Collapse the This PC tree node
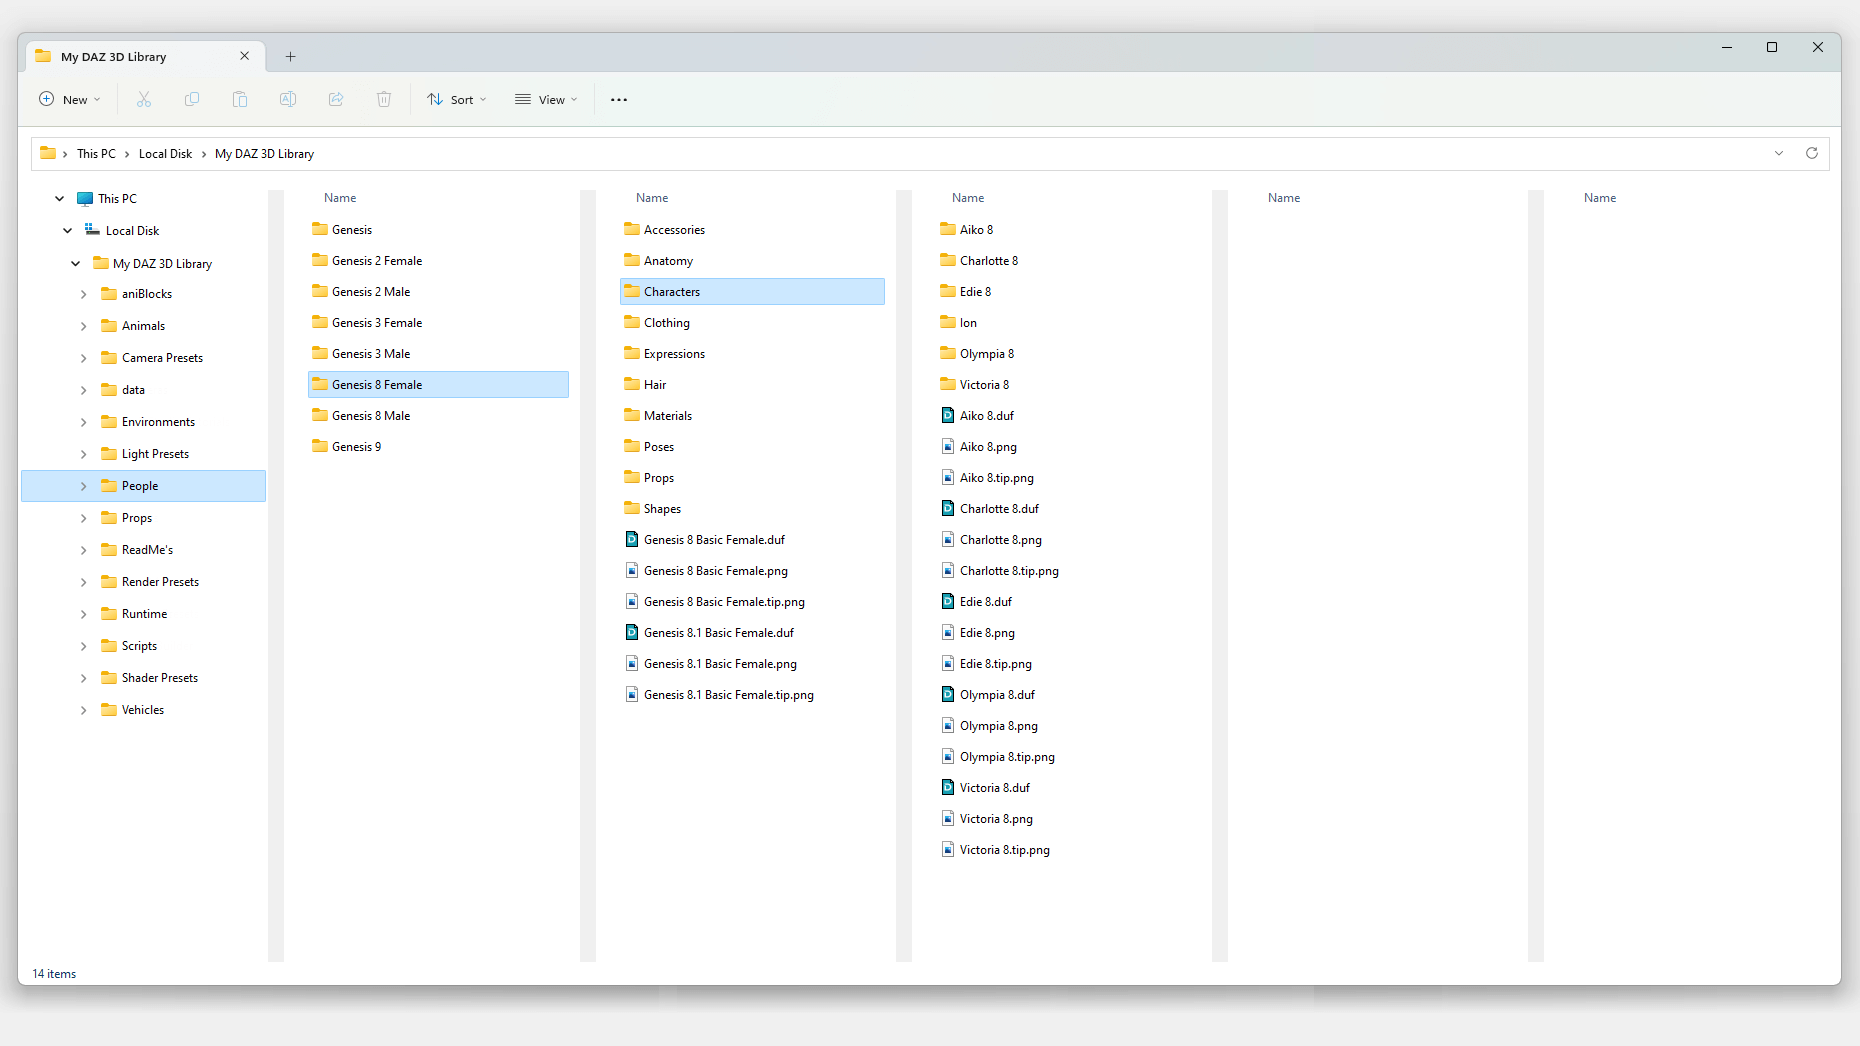Screen dimensions: 1860x1046 click(x=60, y=199)
